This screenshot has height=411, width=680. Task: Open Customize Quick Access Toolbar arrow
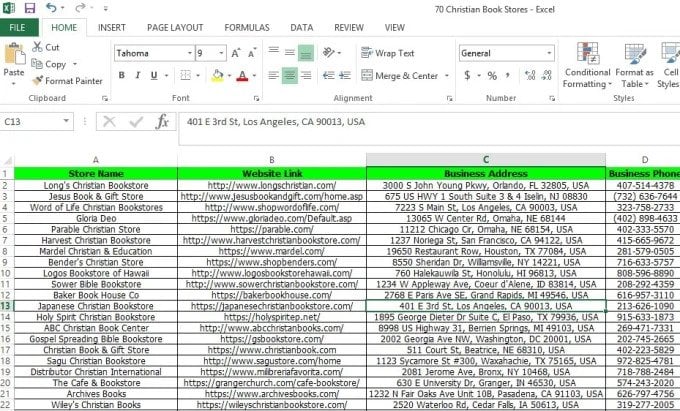coord(106,8)
